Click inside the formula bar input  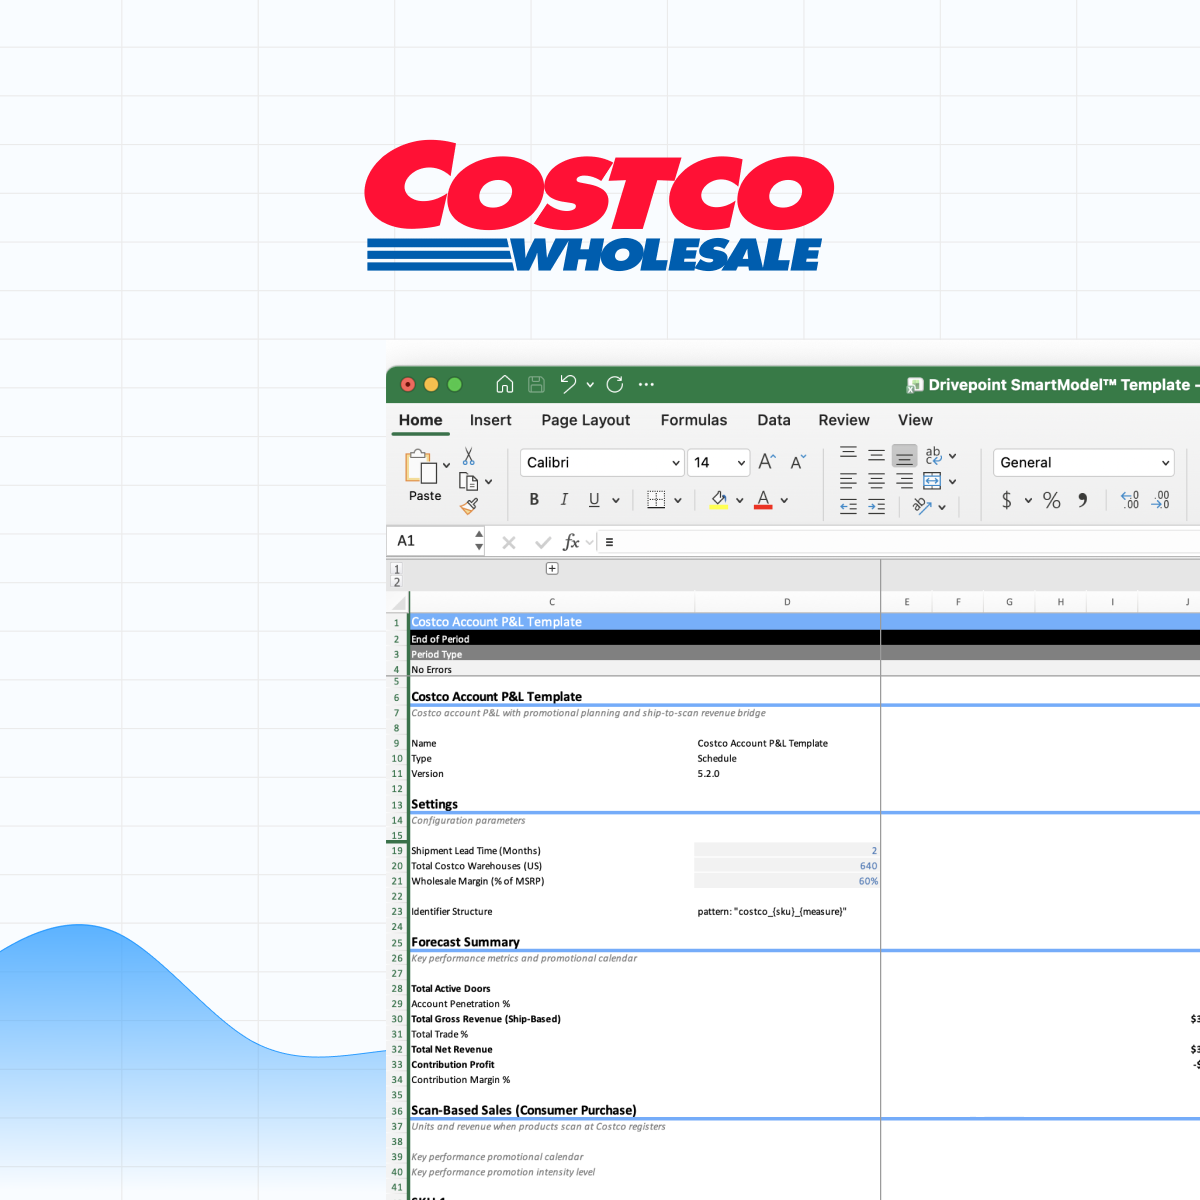[x=900, y=542]
